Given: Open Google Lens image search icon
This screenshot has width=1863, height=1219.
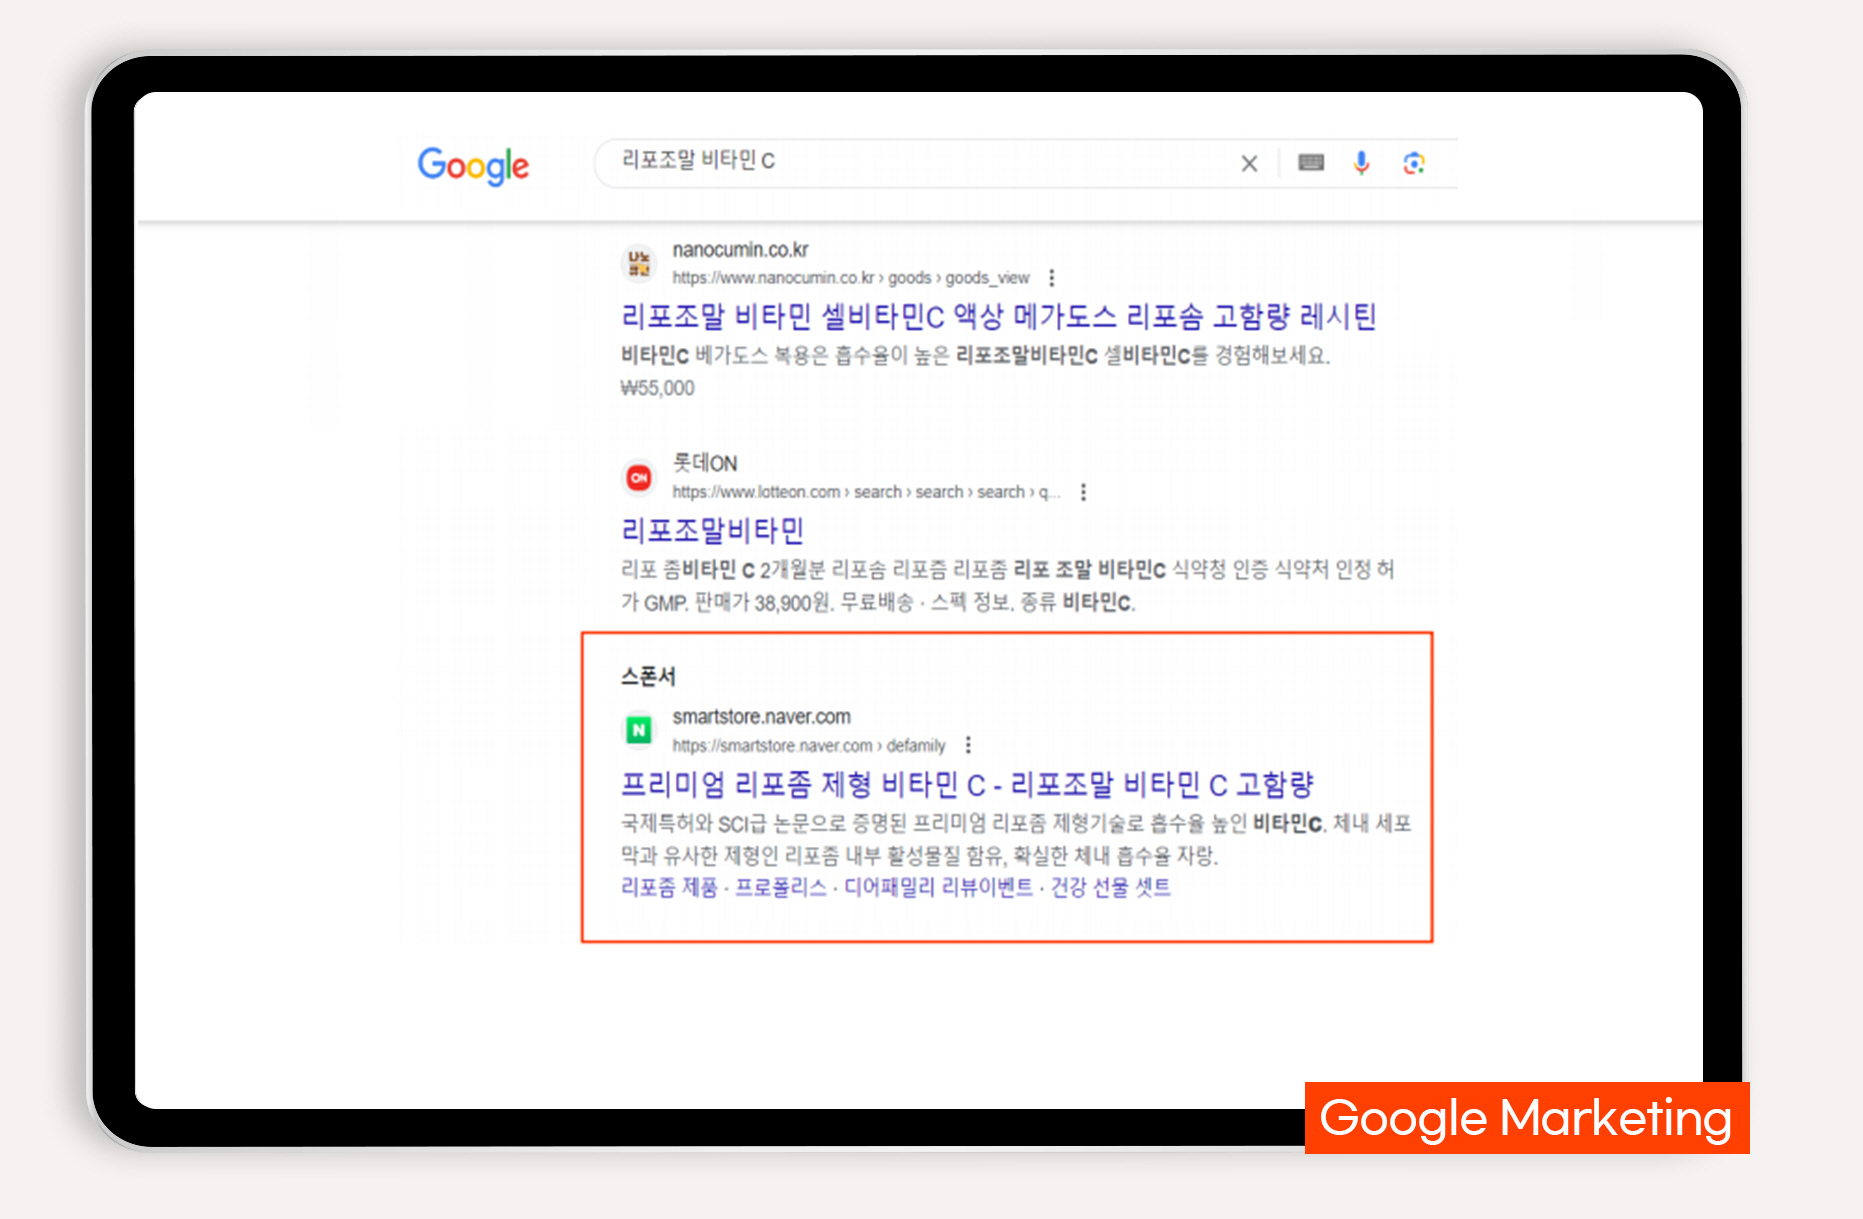Looking at the screenshot, I should tap(1414, 163).
